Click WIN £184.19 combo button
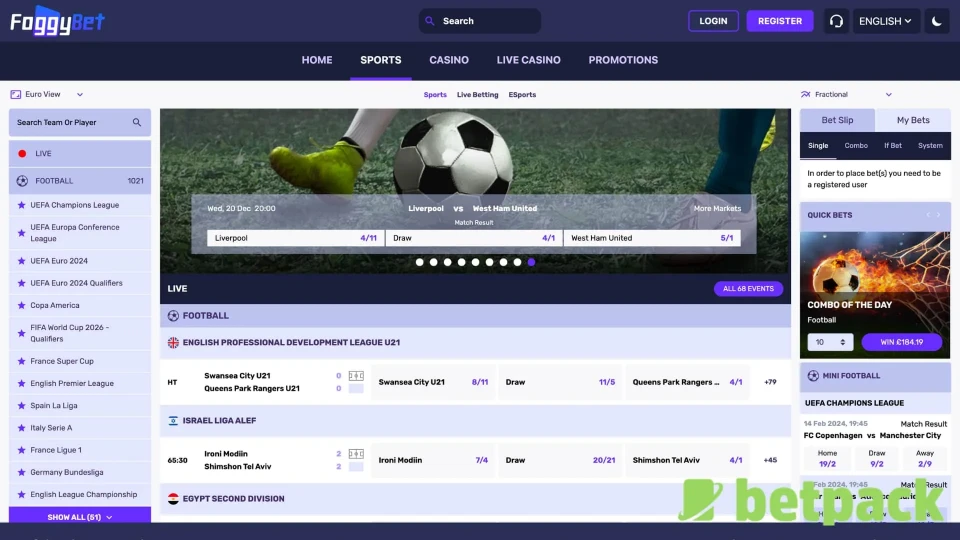 [x=901, y=342]
